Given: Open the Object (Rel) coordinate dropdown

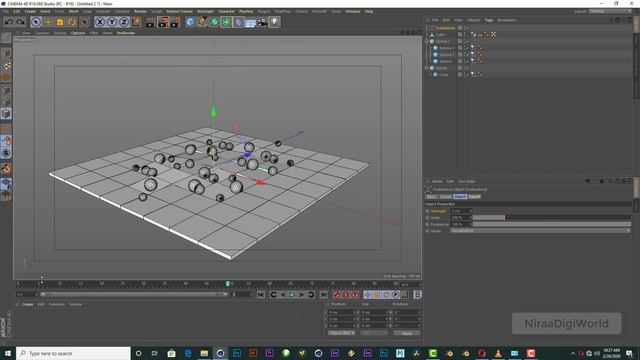Looking at the screenshot, I should (341, 333).
